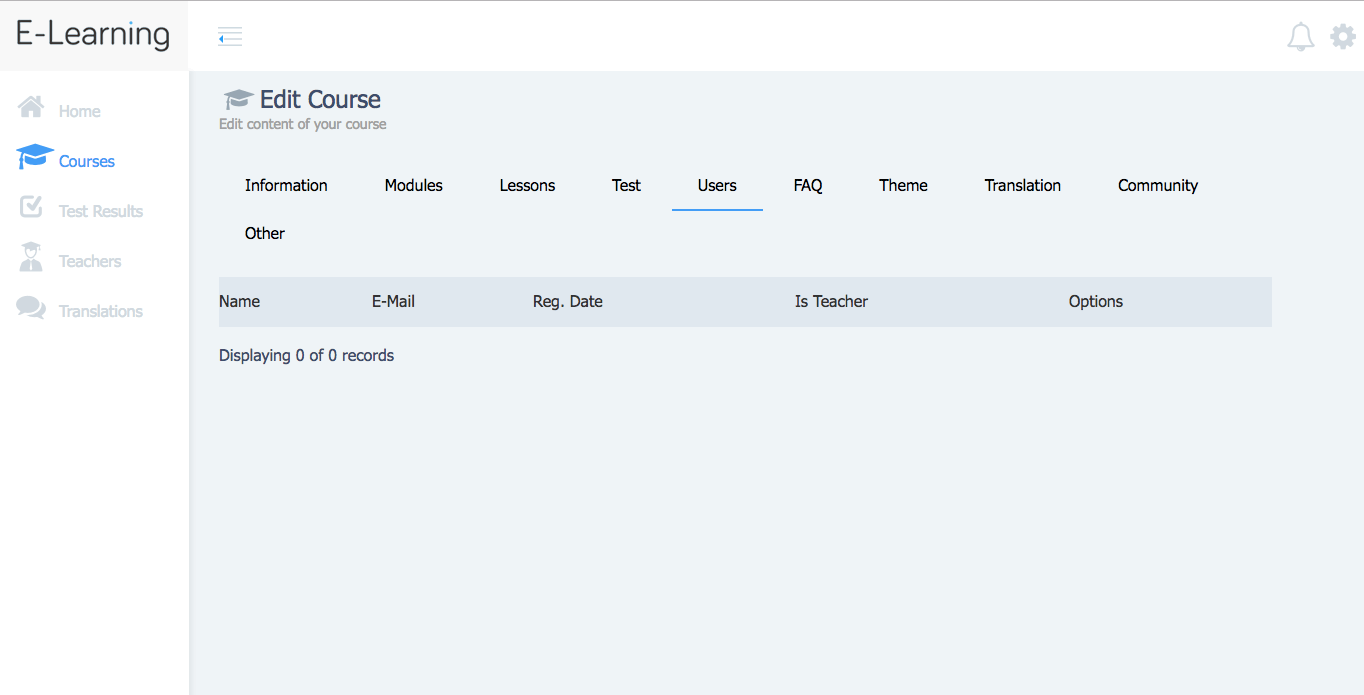The height and width of the screenshot is (695, 1364).
Task: Click the Home house icon
Action: point(31,107)
